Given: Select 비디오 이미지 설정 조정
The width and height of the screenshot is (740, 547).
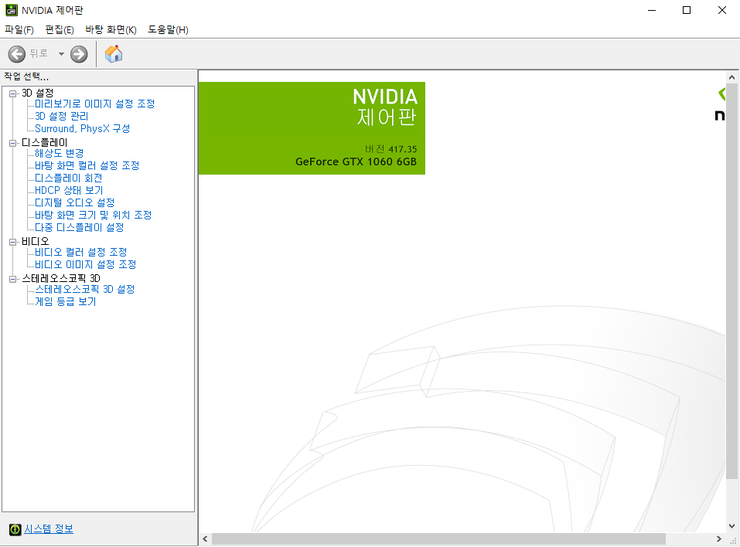Looking at the screenshot, I should 85,264.
